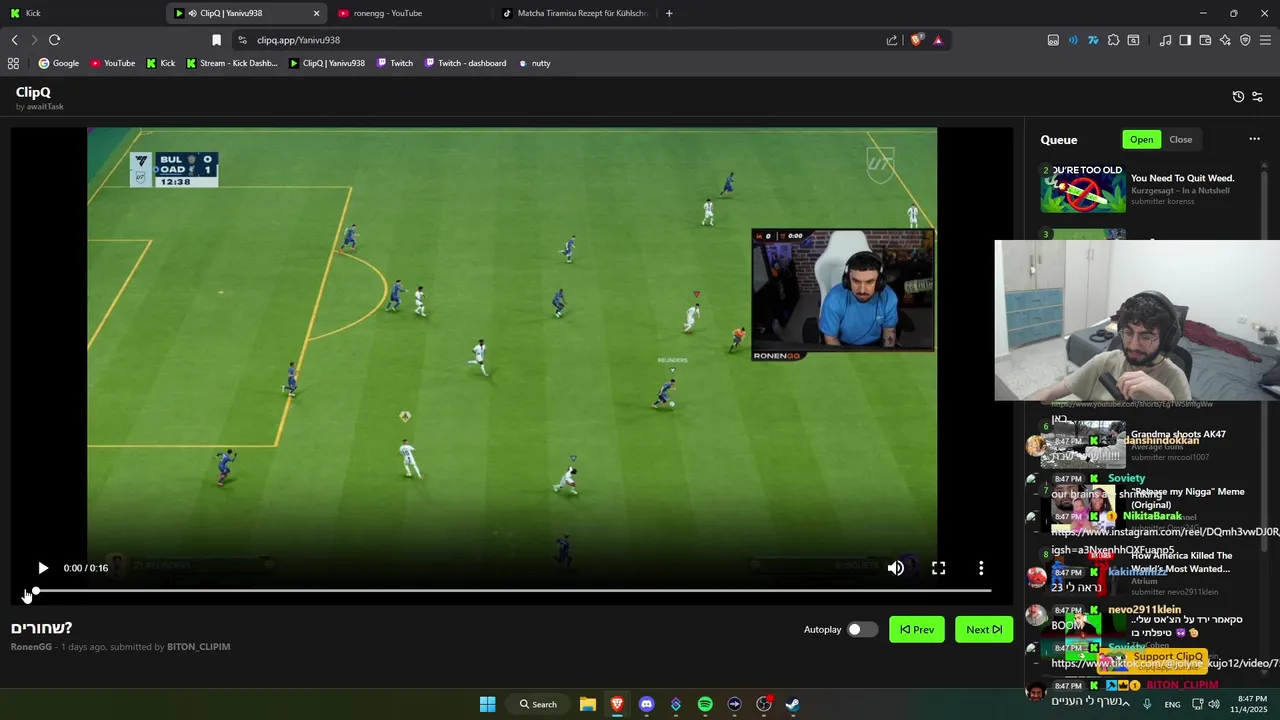This screenshot has height=720, width=1280.
Task: Mute the ClipQ tab via audio icon
Action: [x=192, y=13]
